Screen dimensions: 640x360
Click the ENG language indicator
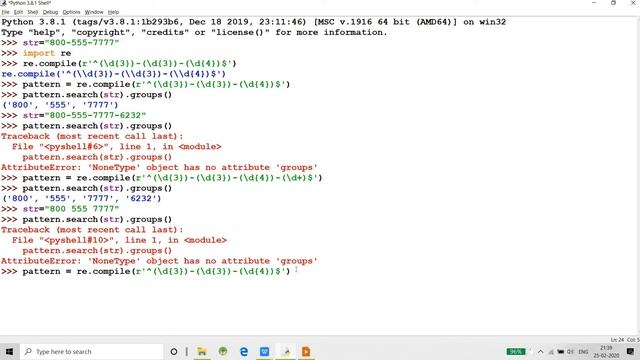tap(583, 351)
